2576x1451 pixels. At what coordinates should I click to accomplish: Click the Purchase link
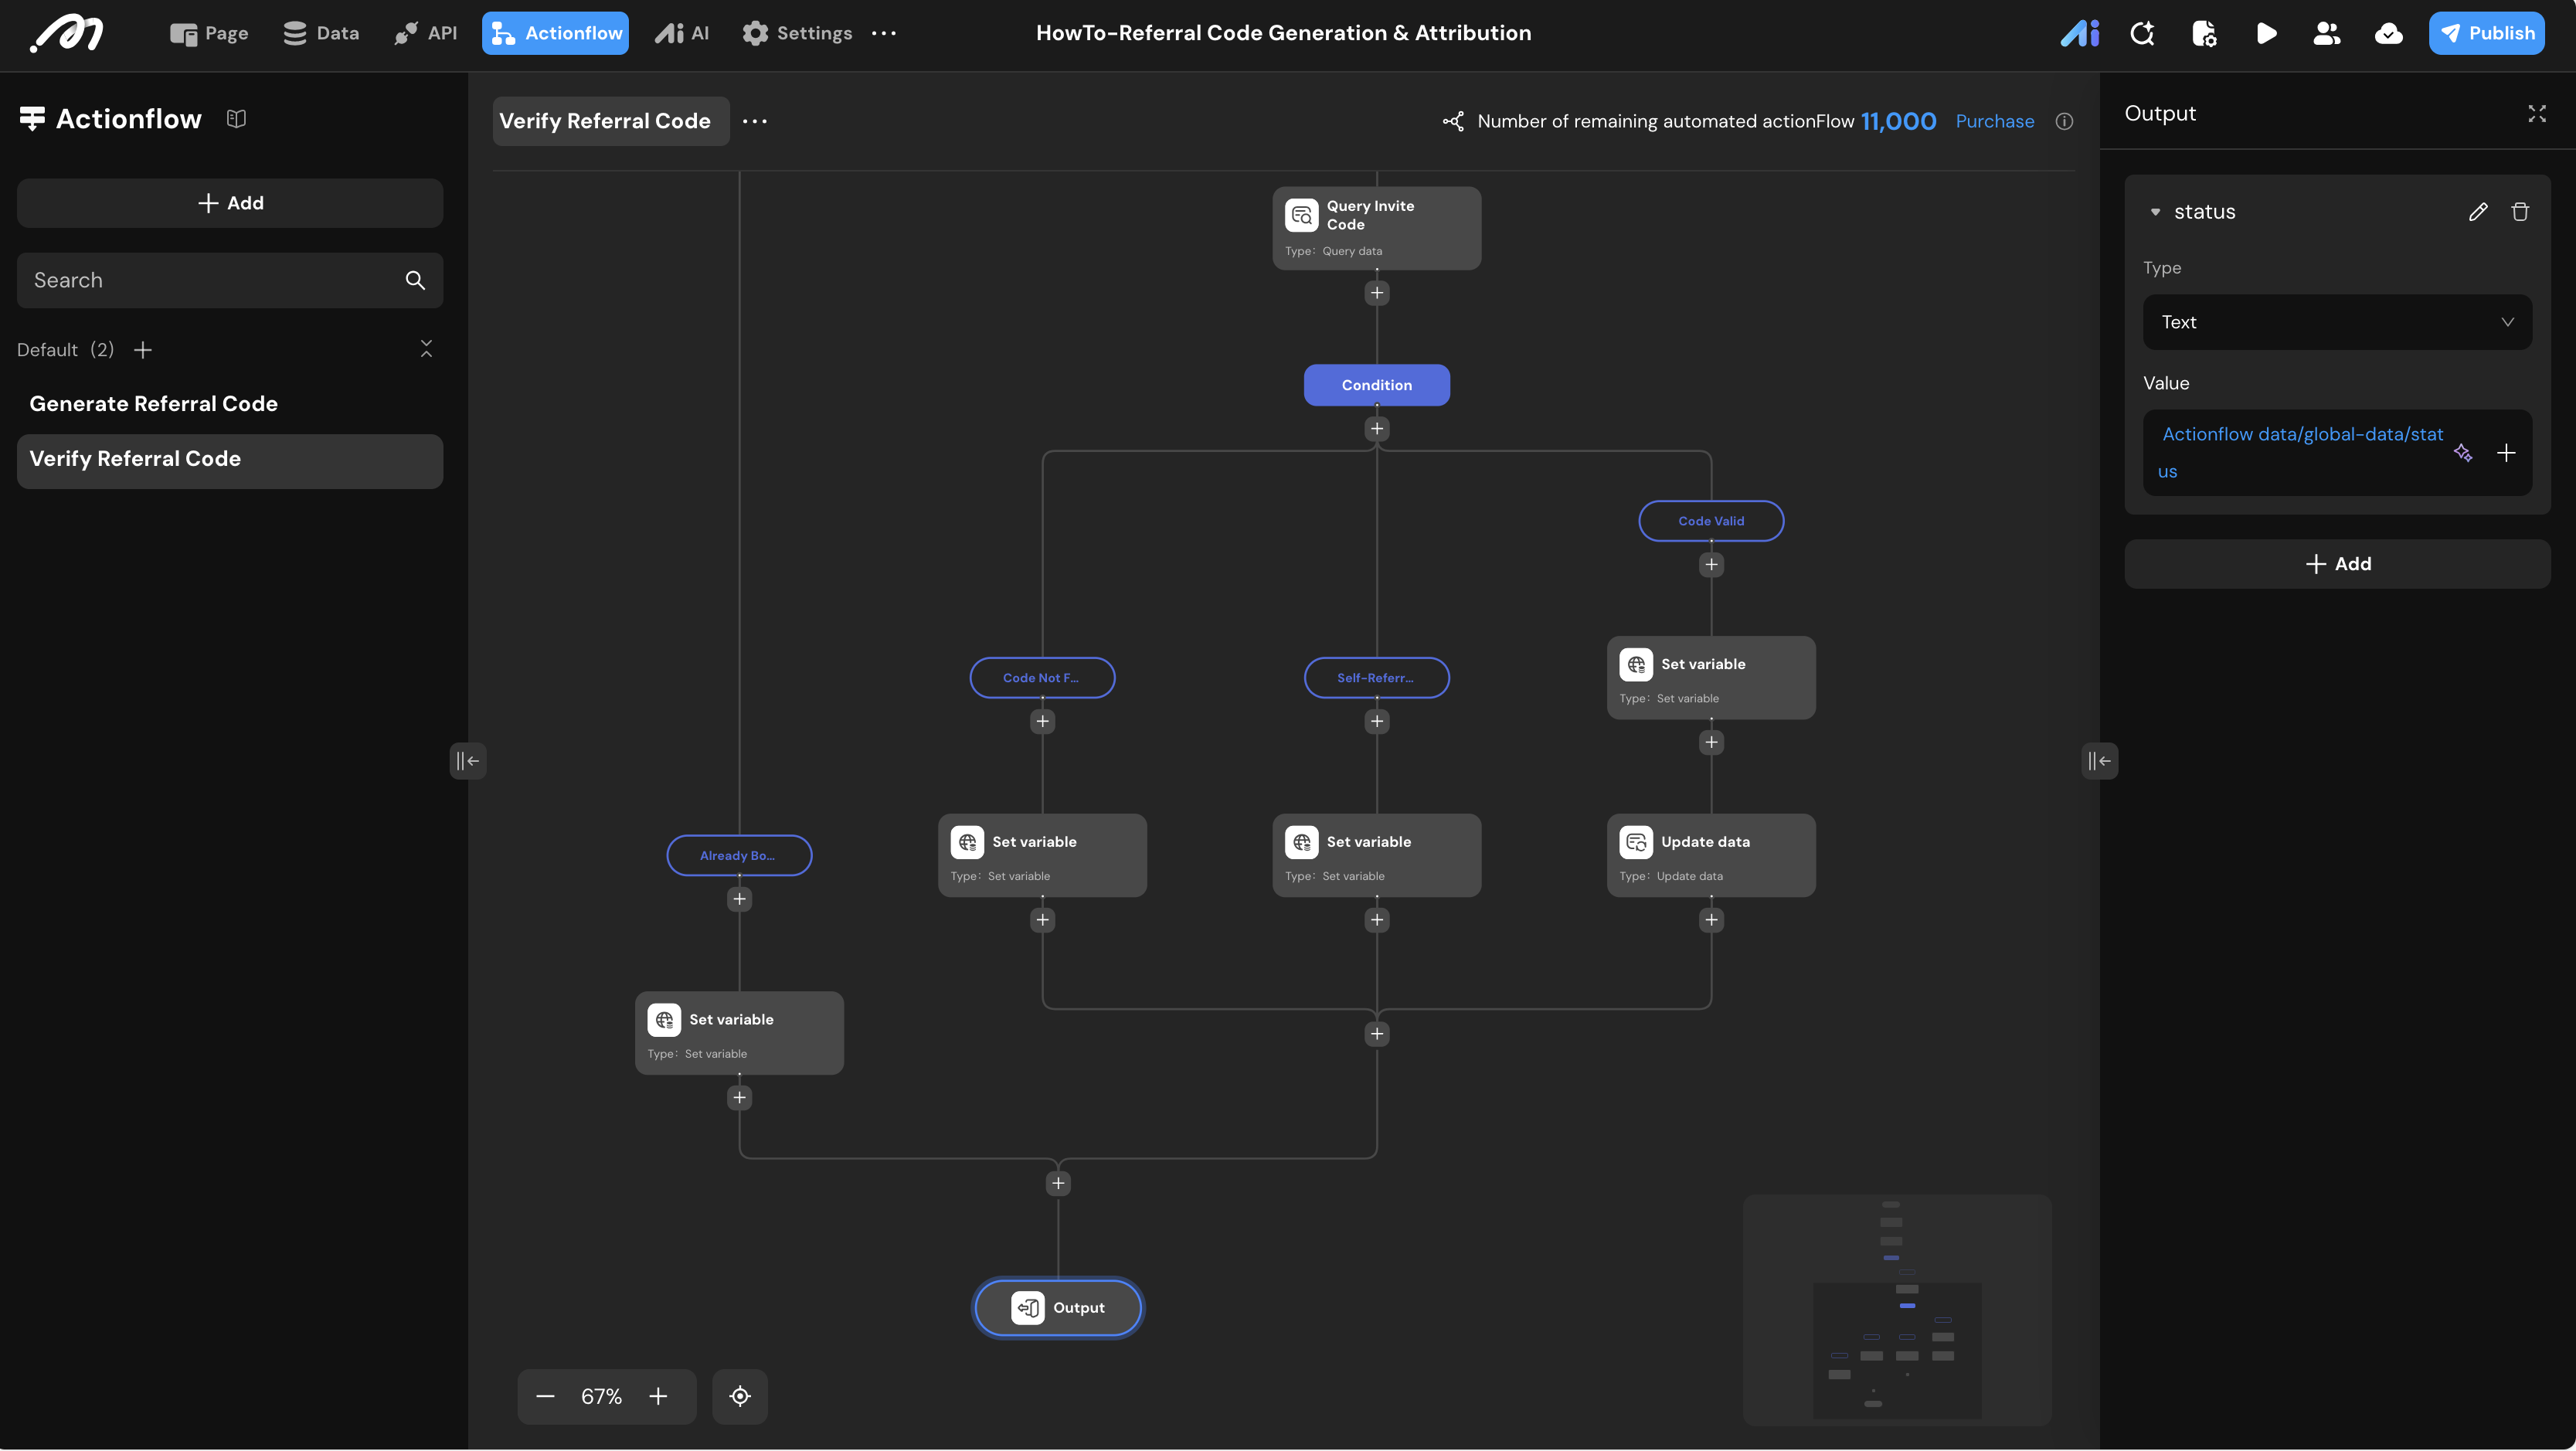pos(1994,122)
